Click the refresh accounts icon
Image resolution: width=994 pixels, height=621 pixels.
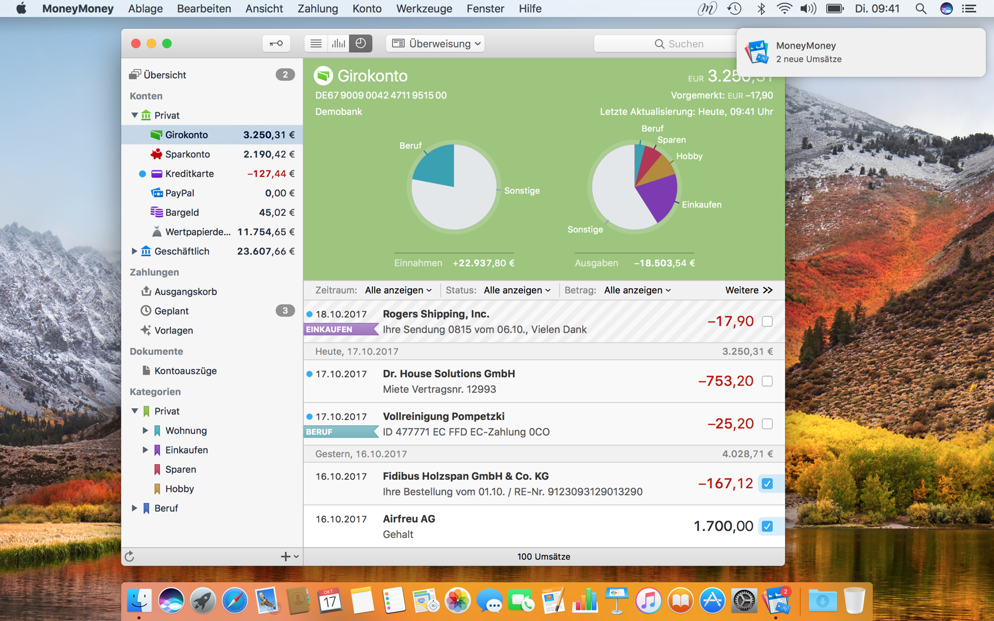point(129,556)
